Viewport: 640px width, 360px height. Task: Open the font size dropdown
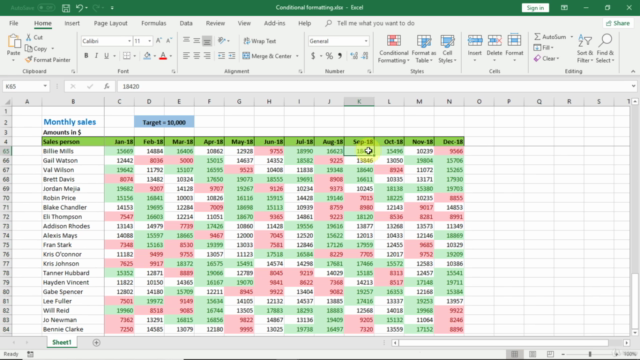pos(149,41)
